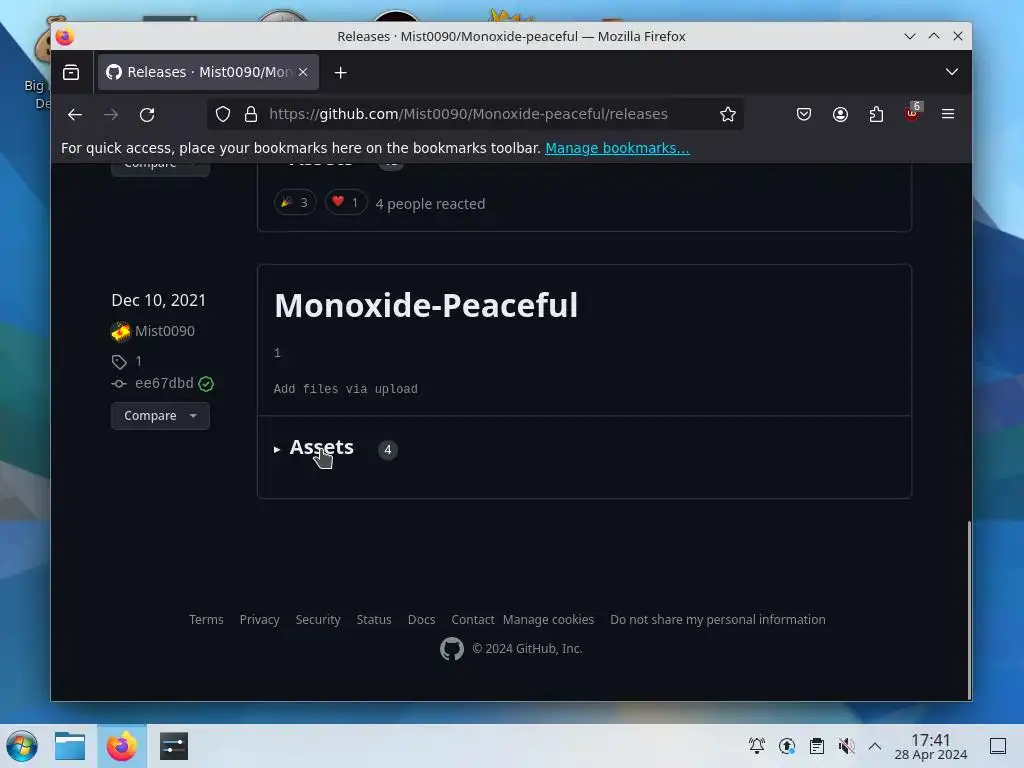Image resolution: width=1024 pixels, height=768 pixels.
Task: Close the Releases GitHub tab
Action: 303,72
